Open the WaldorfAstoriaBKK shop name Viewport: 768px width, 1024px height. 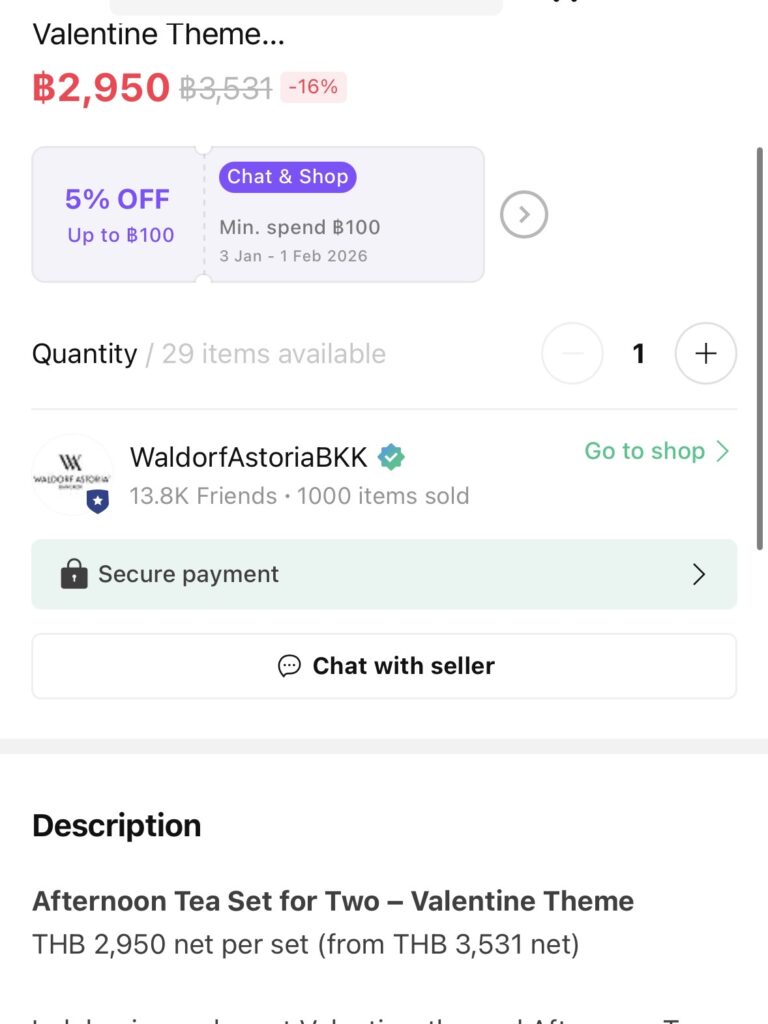(x=248, y=458)
